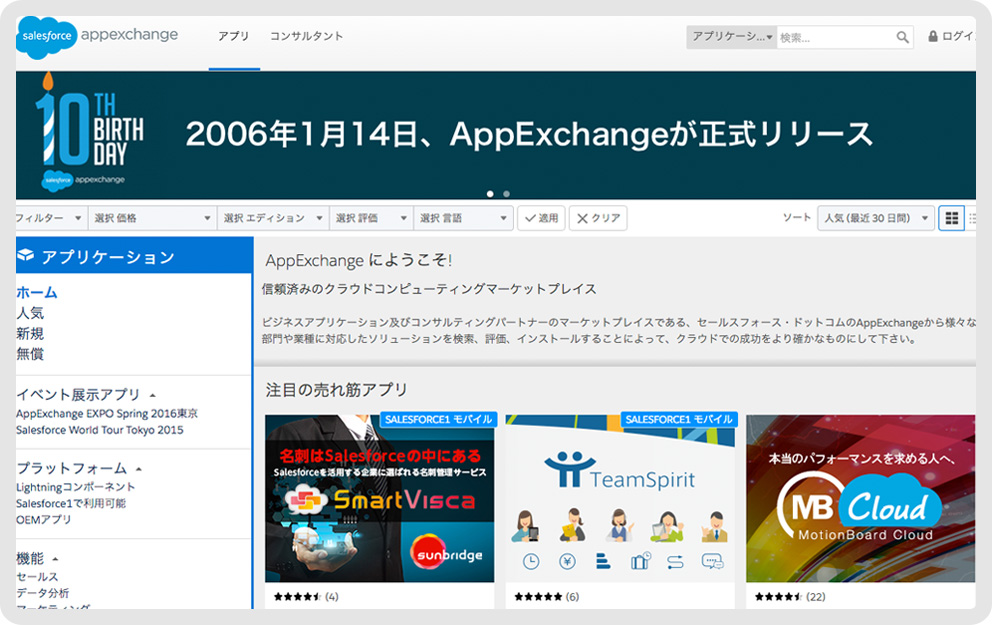Open the 選択 言語 dropdown
992x625 pixels.
[463, 218]
